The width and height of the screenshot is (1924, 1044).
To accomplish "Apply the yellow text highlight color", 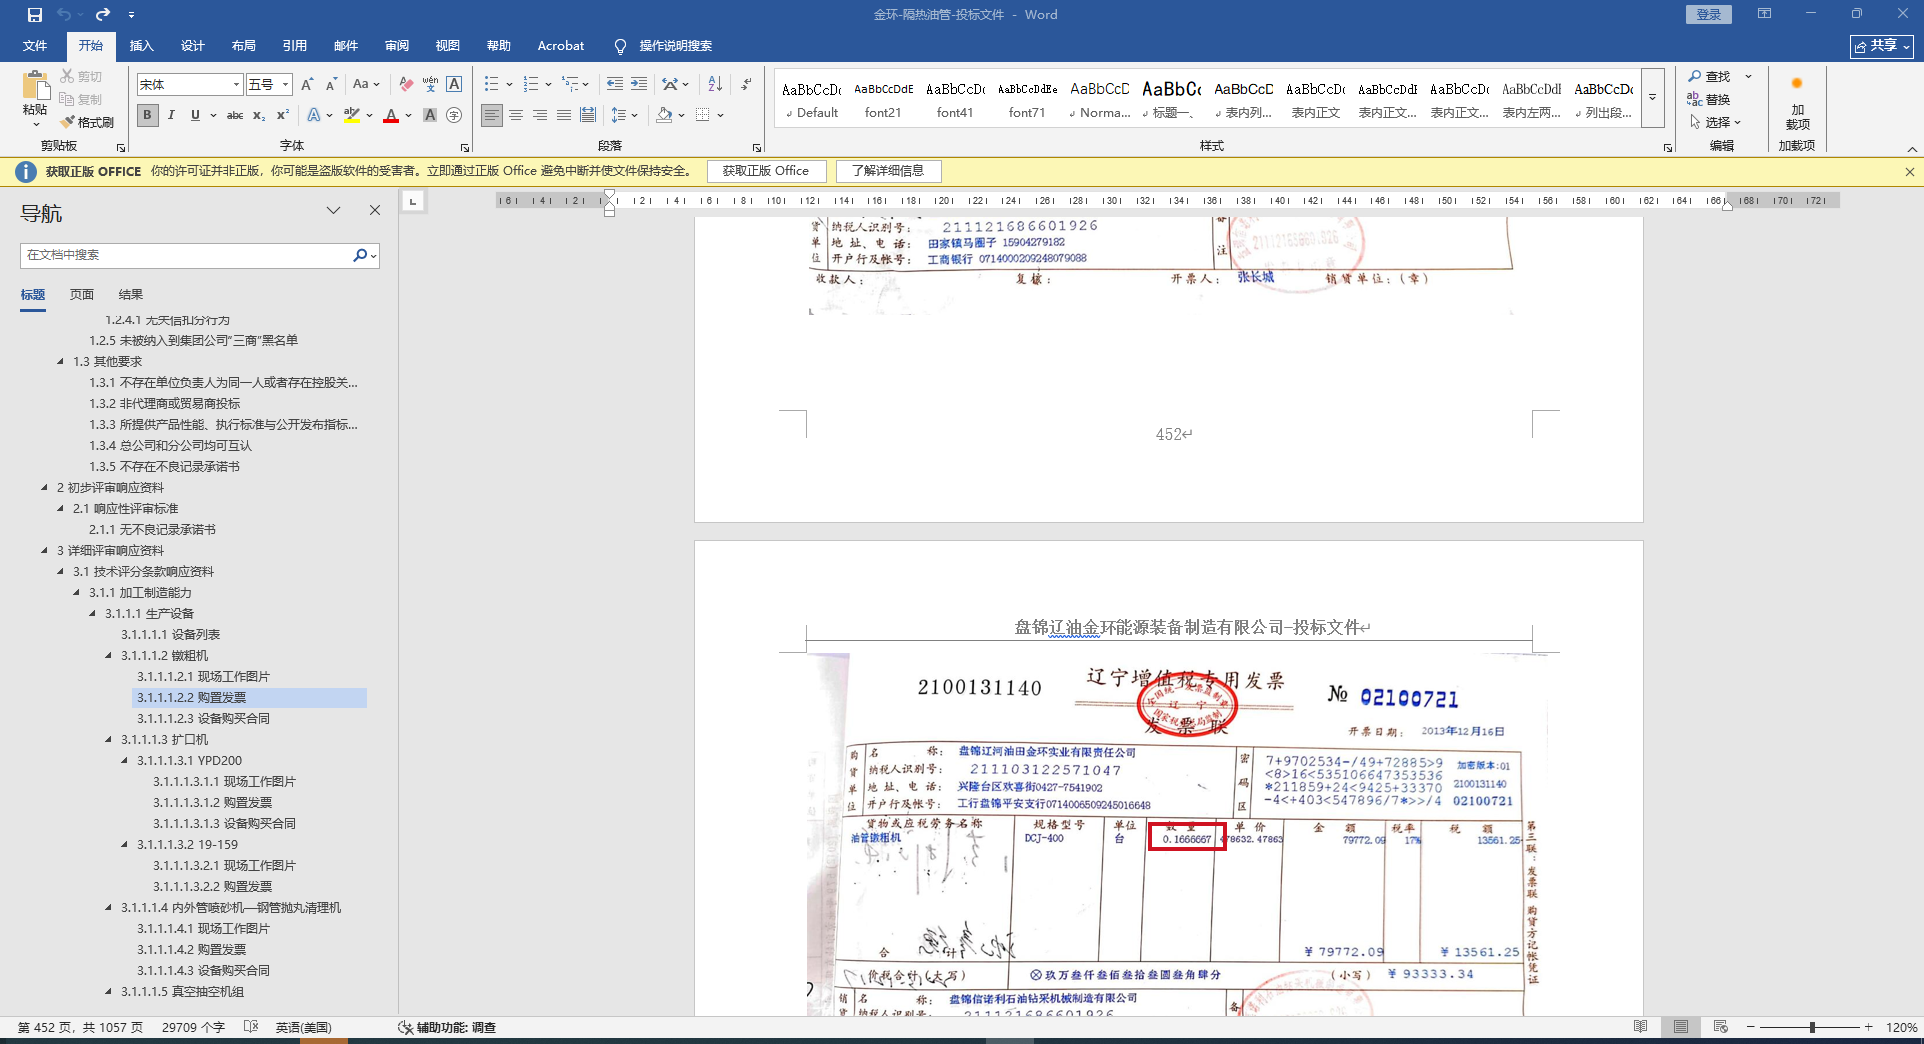I will click(351, 115).
